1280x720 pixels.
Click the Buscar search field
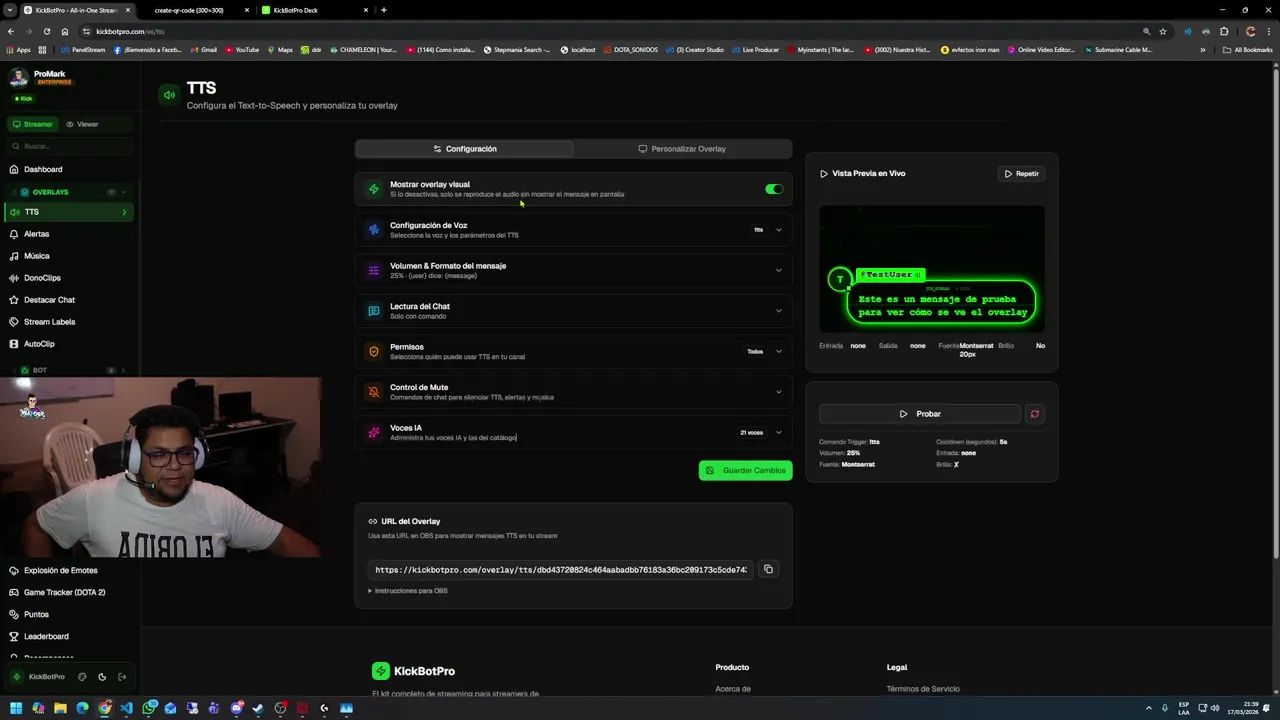tap(69, 146)
